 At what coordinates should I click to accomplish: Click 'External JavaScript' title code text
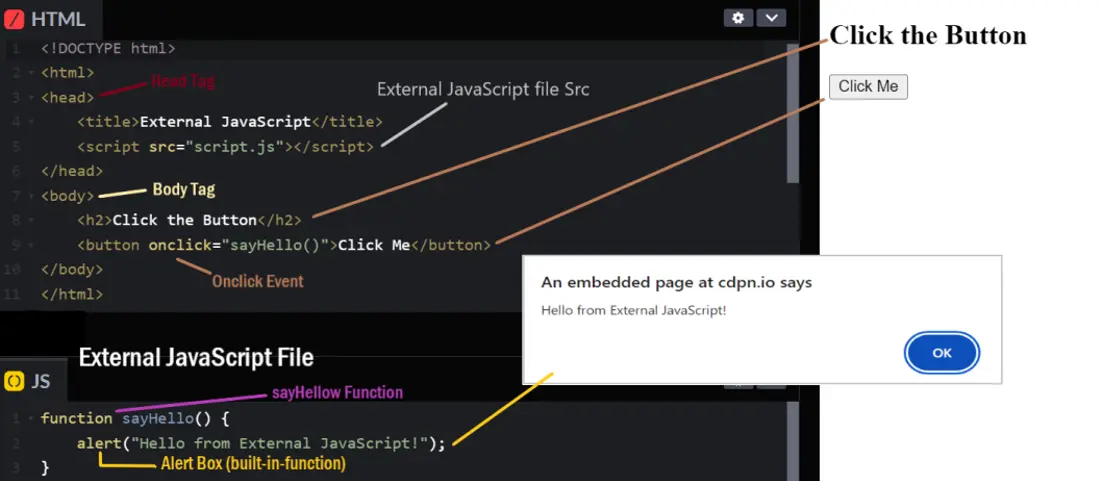(225, 121)
